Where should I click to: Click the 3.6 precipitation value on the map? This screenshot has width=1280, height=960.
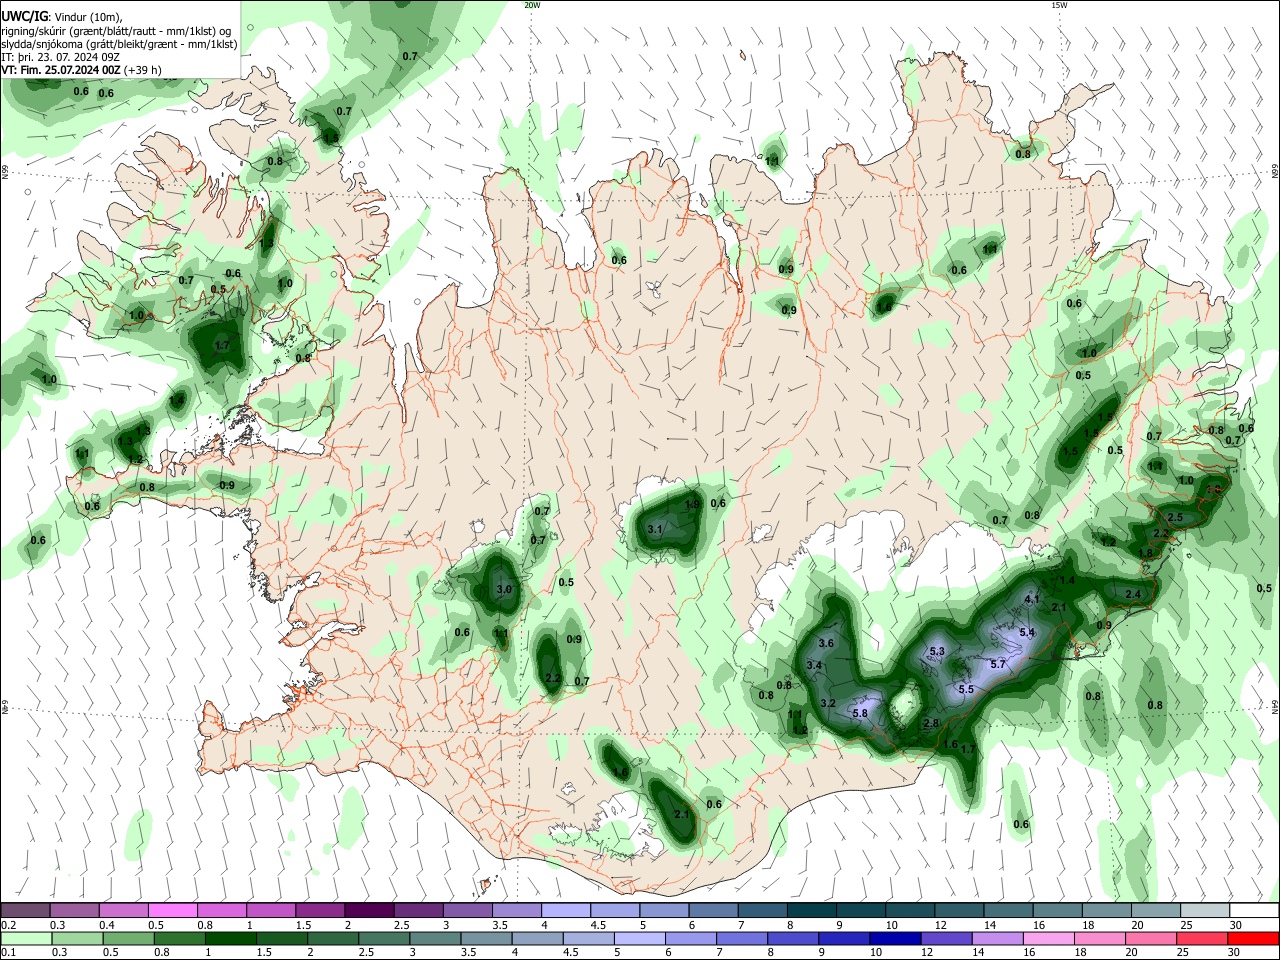(x=826, y=642)
